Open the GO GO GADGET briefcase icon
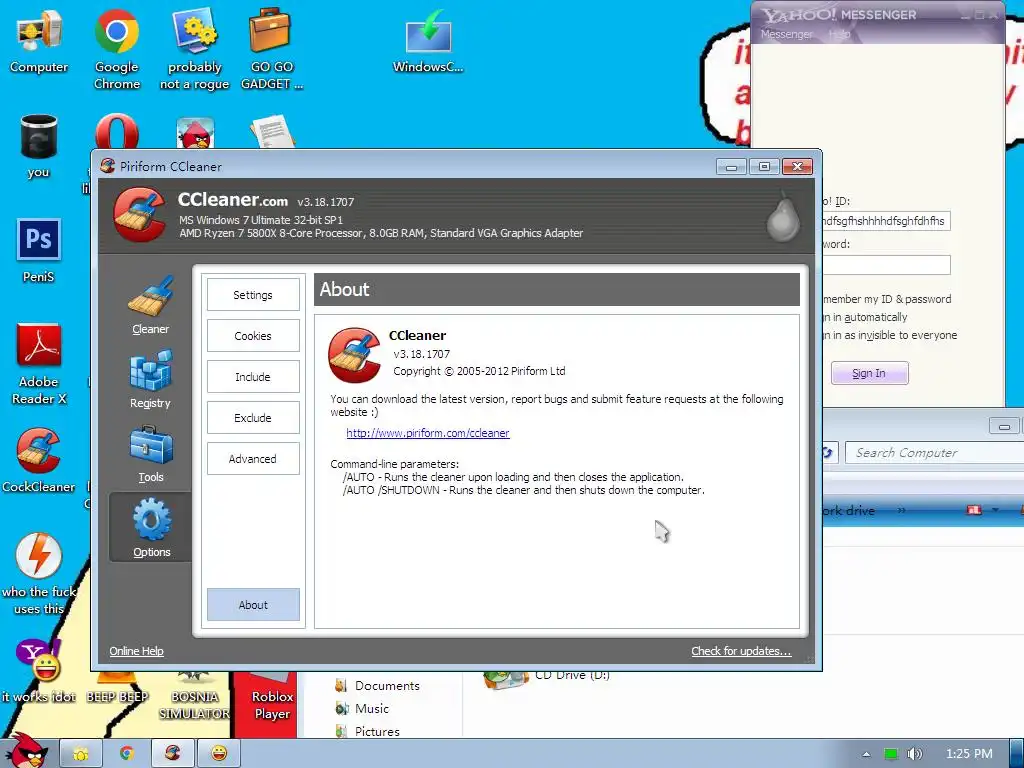 pos(272,50)
